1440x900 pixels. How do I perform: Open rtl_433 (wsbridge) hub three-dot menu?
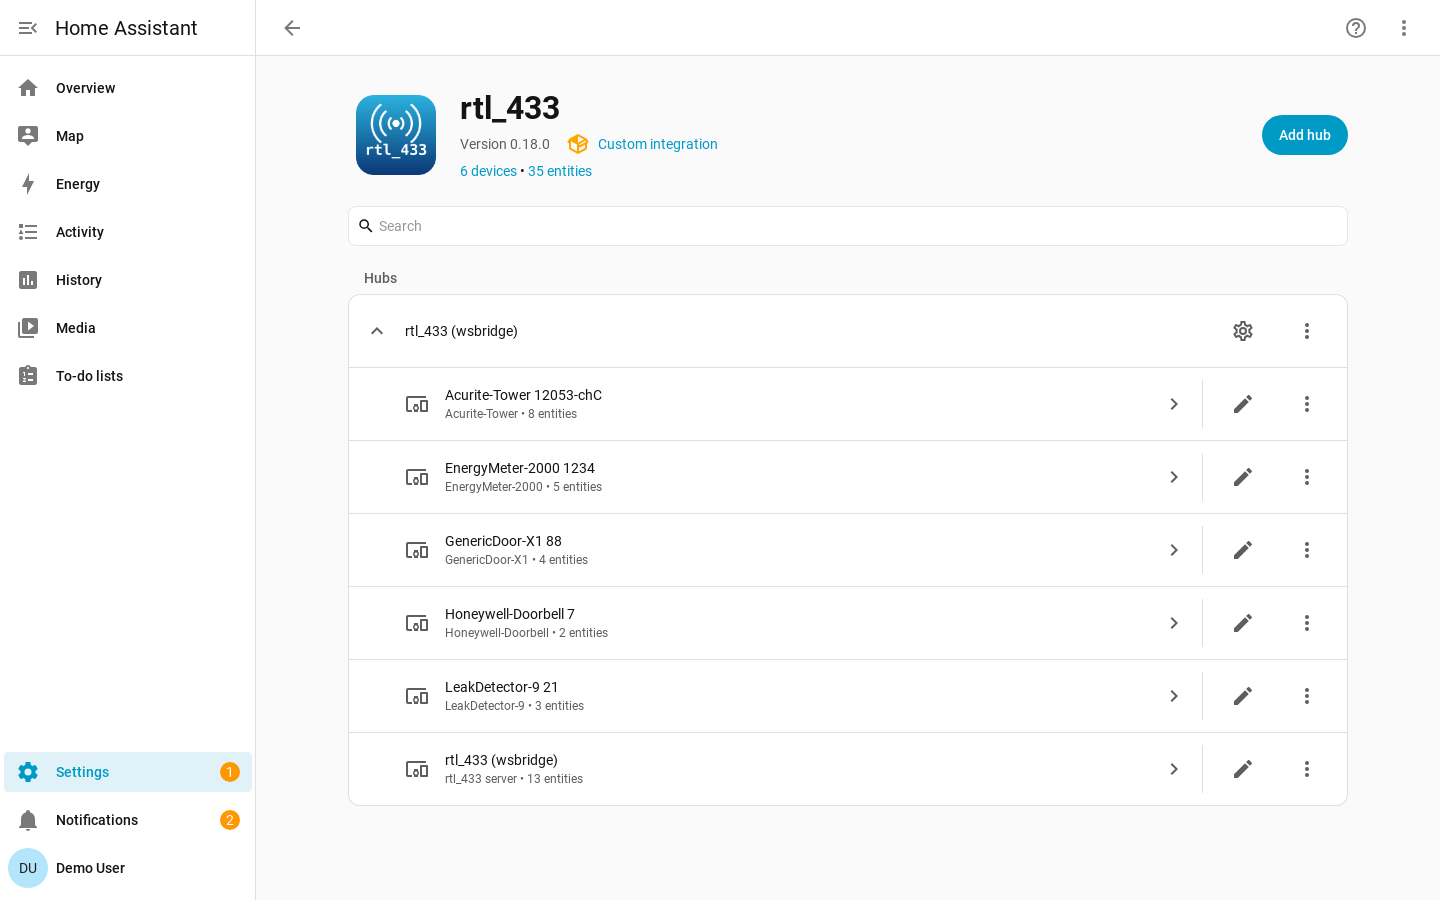(1307, 331)
